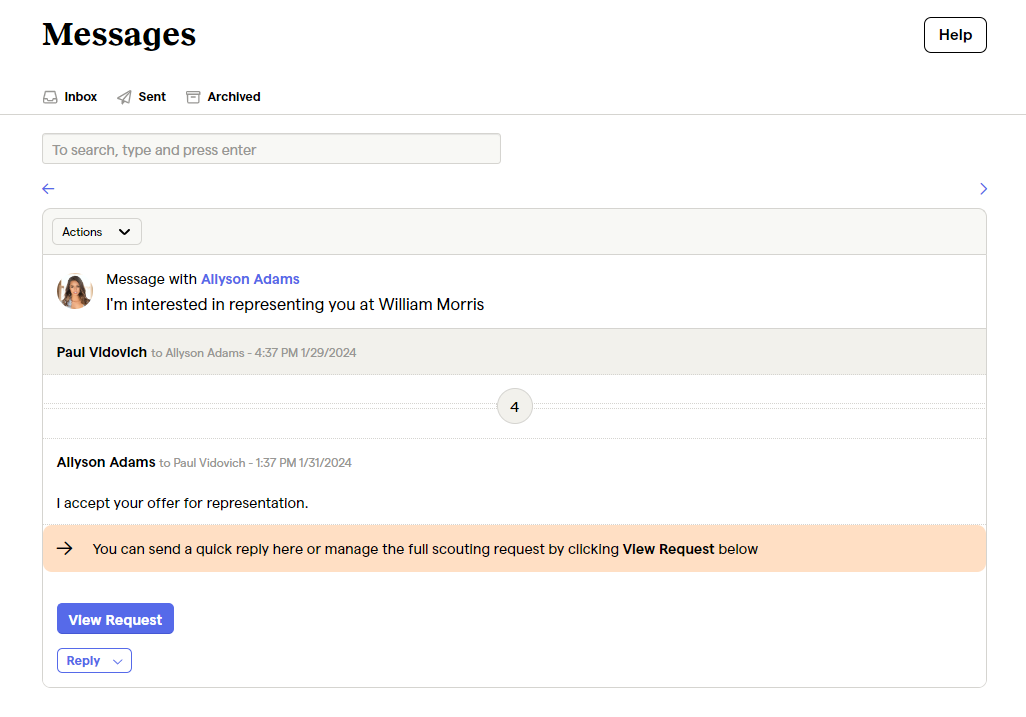Open the Actions dropdown
This screenshot has height=717, width=1026.
click(x=97, y=232)
